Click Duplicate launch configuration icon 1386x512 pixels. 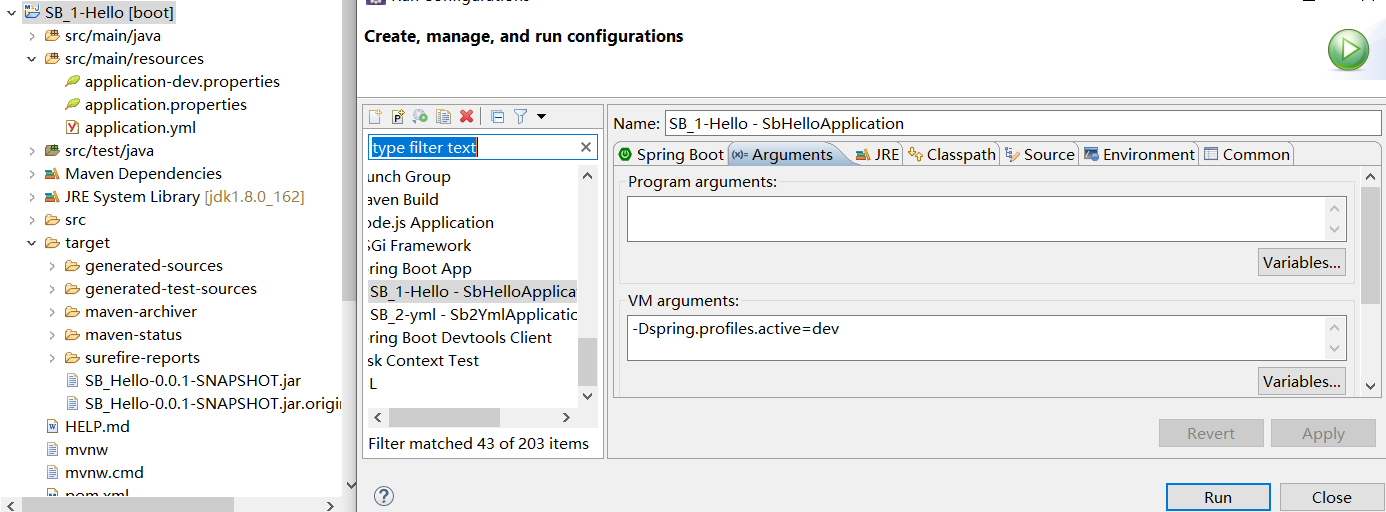click(444, 116)
